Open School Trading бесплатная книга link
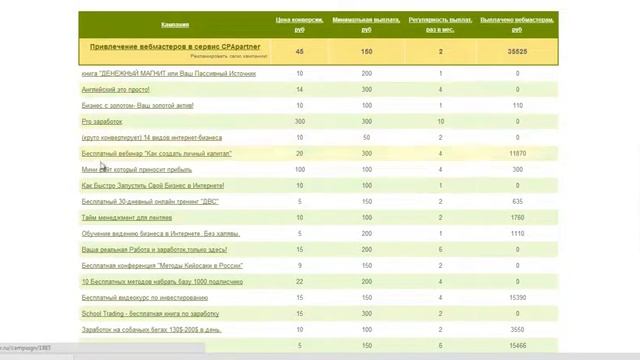The height and width of the screenshot is (360, 640). pyautogui.click(x=150, y=314)
